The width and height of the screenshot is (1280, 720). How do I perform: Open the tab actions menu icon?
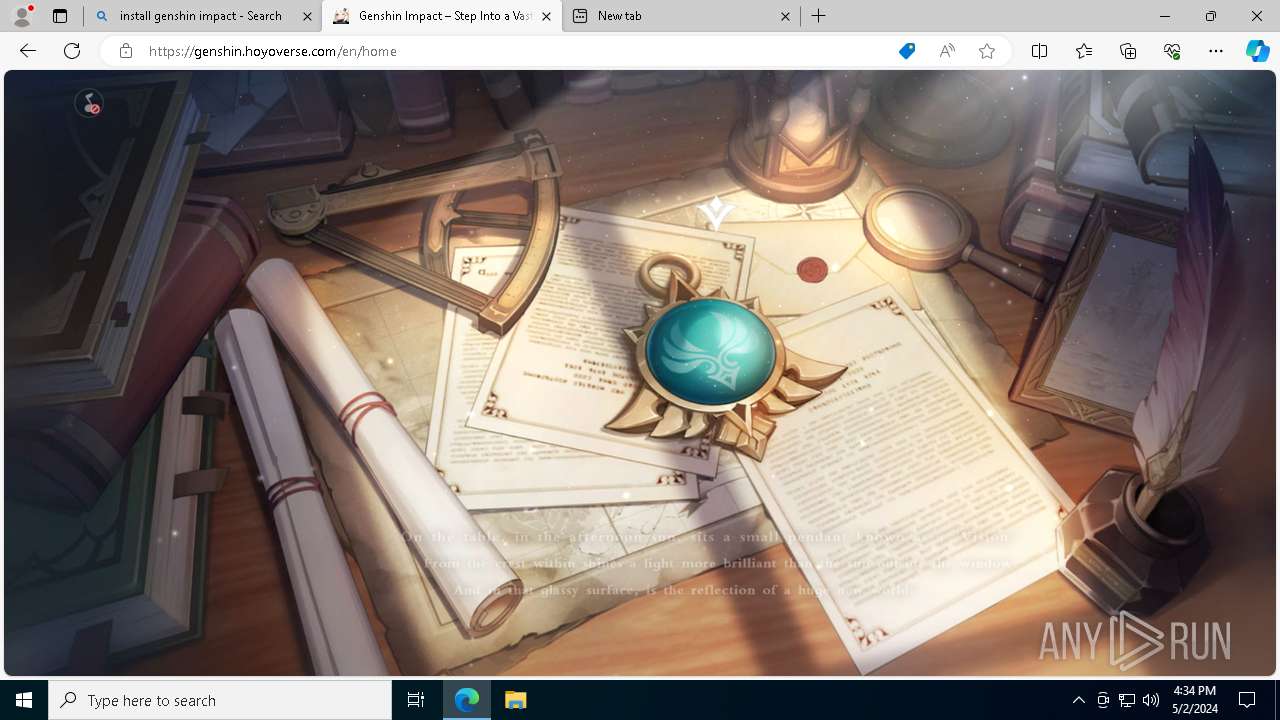(x=60, y=16)
